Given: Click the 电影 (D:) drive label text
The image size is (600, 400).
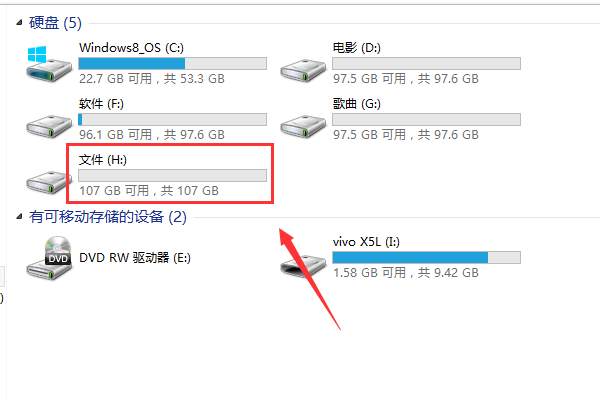Looking at the screenshot, I should (357, 48).
